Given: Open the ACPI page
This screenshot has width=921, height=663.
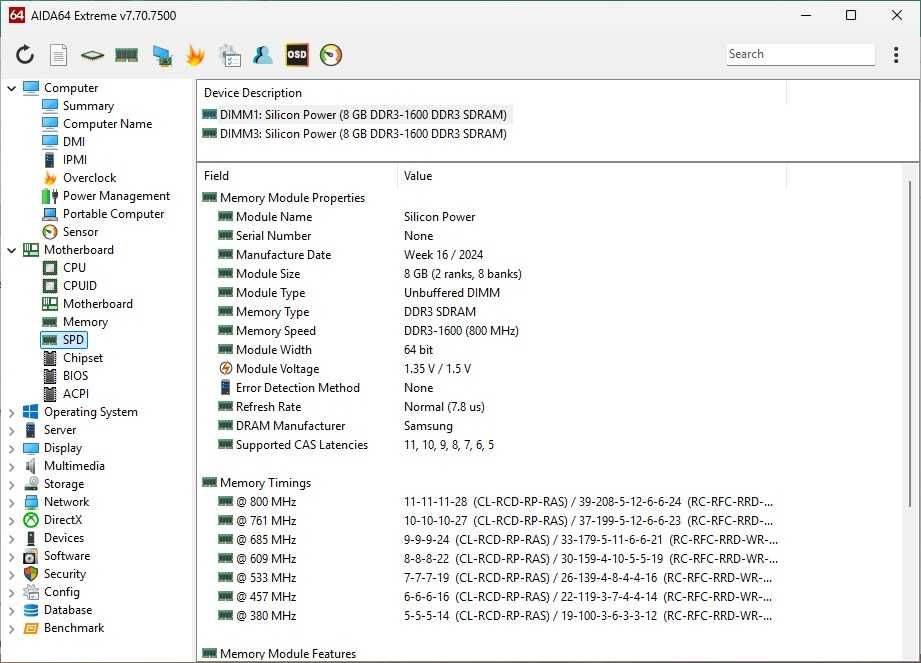Looking at the screenshot, I should [76, 394].
